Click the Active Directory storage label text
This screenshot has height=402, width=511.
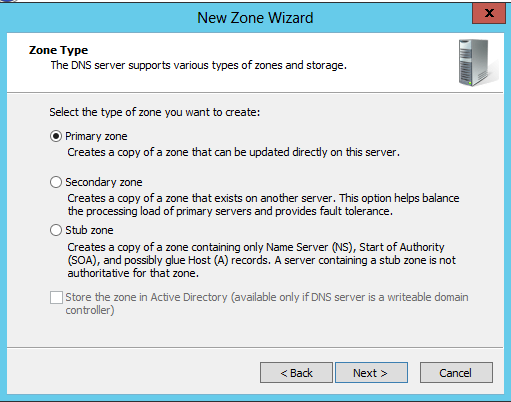pyautogui.click(x=267, y=304)
